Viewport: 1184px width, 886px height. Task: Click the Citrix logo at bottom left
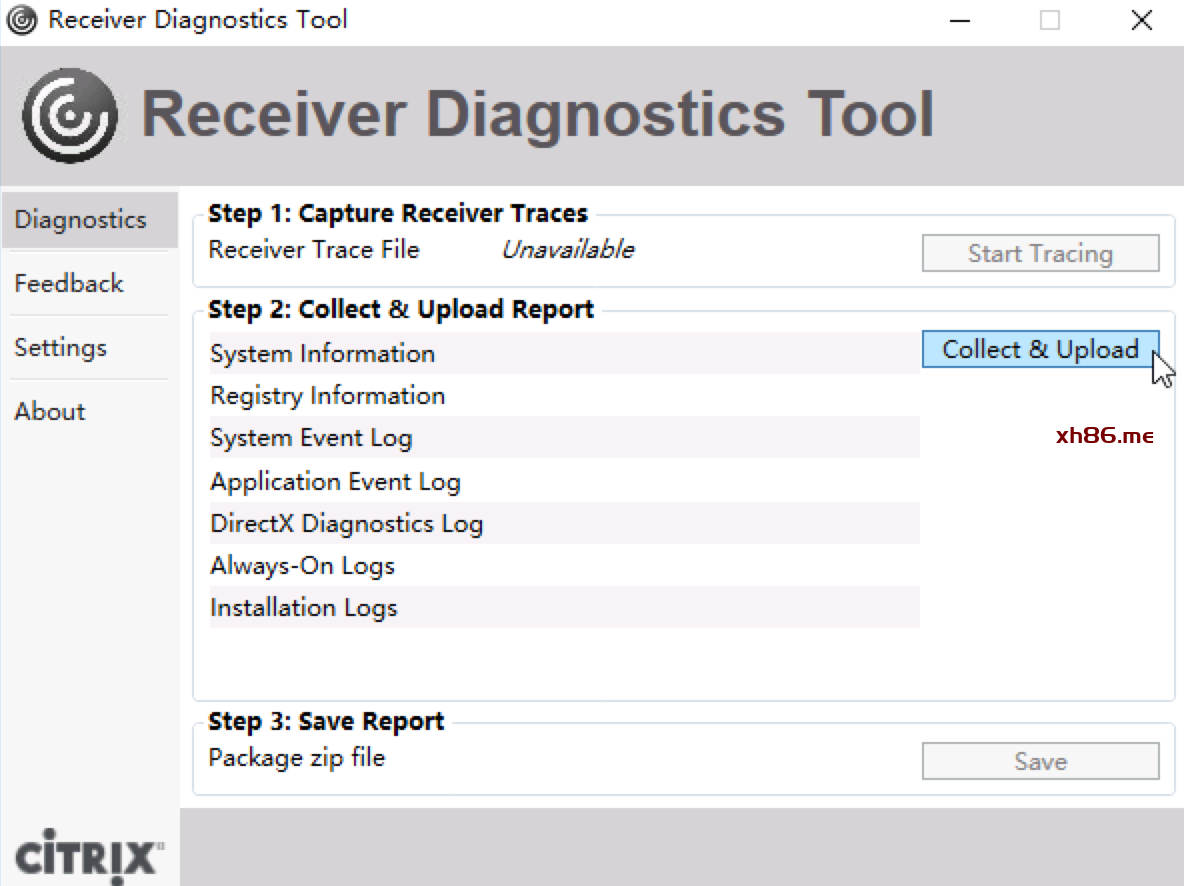tap(89, 855)
